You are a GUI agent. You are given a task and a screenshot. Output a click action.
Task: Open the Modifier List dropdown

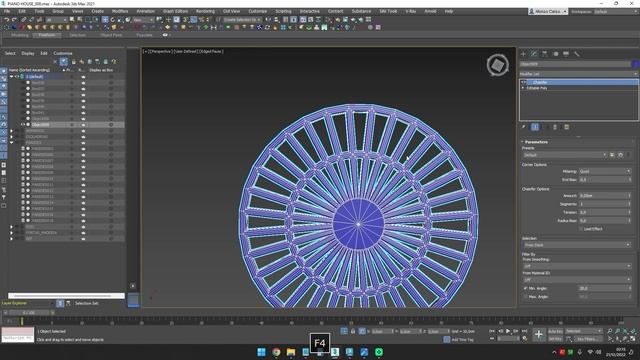click(578, 74)
